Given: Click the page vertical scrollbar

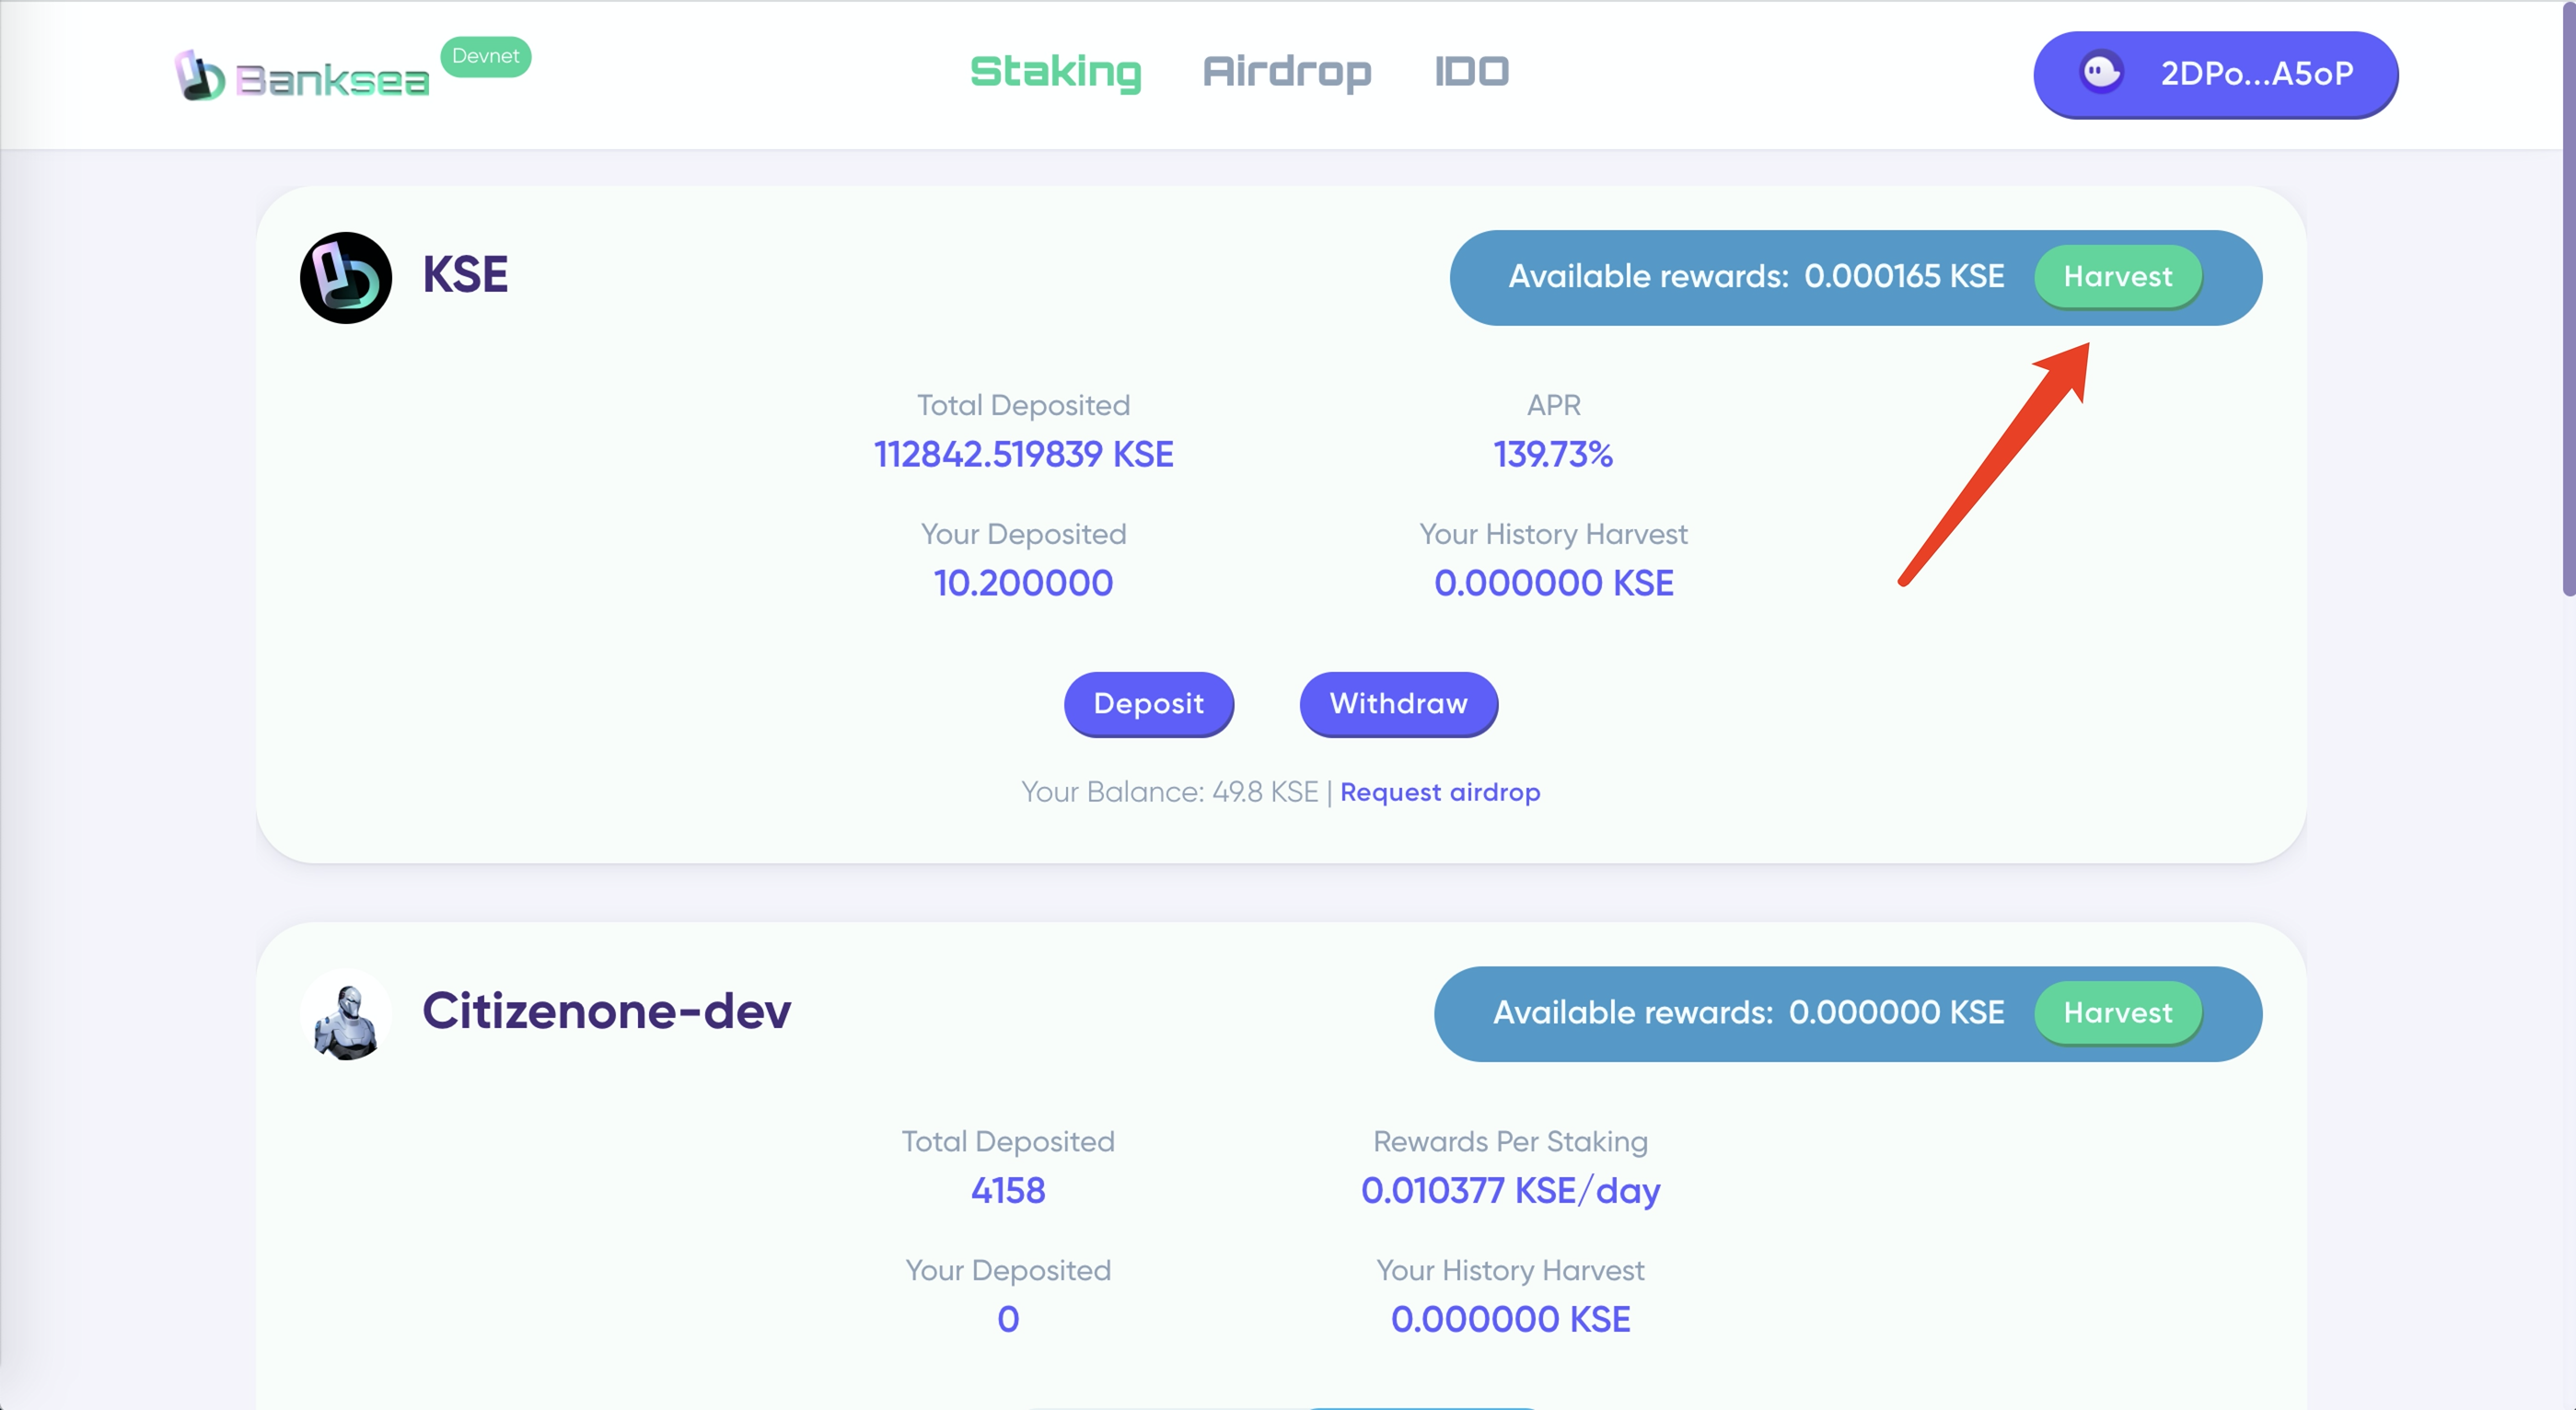Looking at the screenshot, I should tap(2567, 300).
